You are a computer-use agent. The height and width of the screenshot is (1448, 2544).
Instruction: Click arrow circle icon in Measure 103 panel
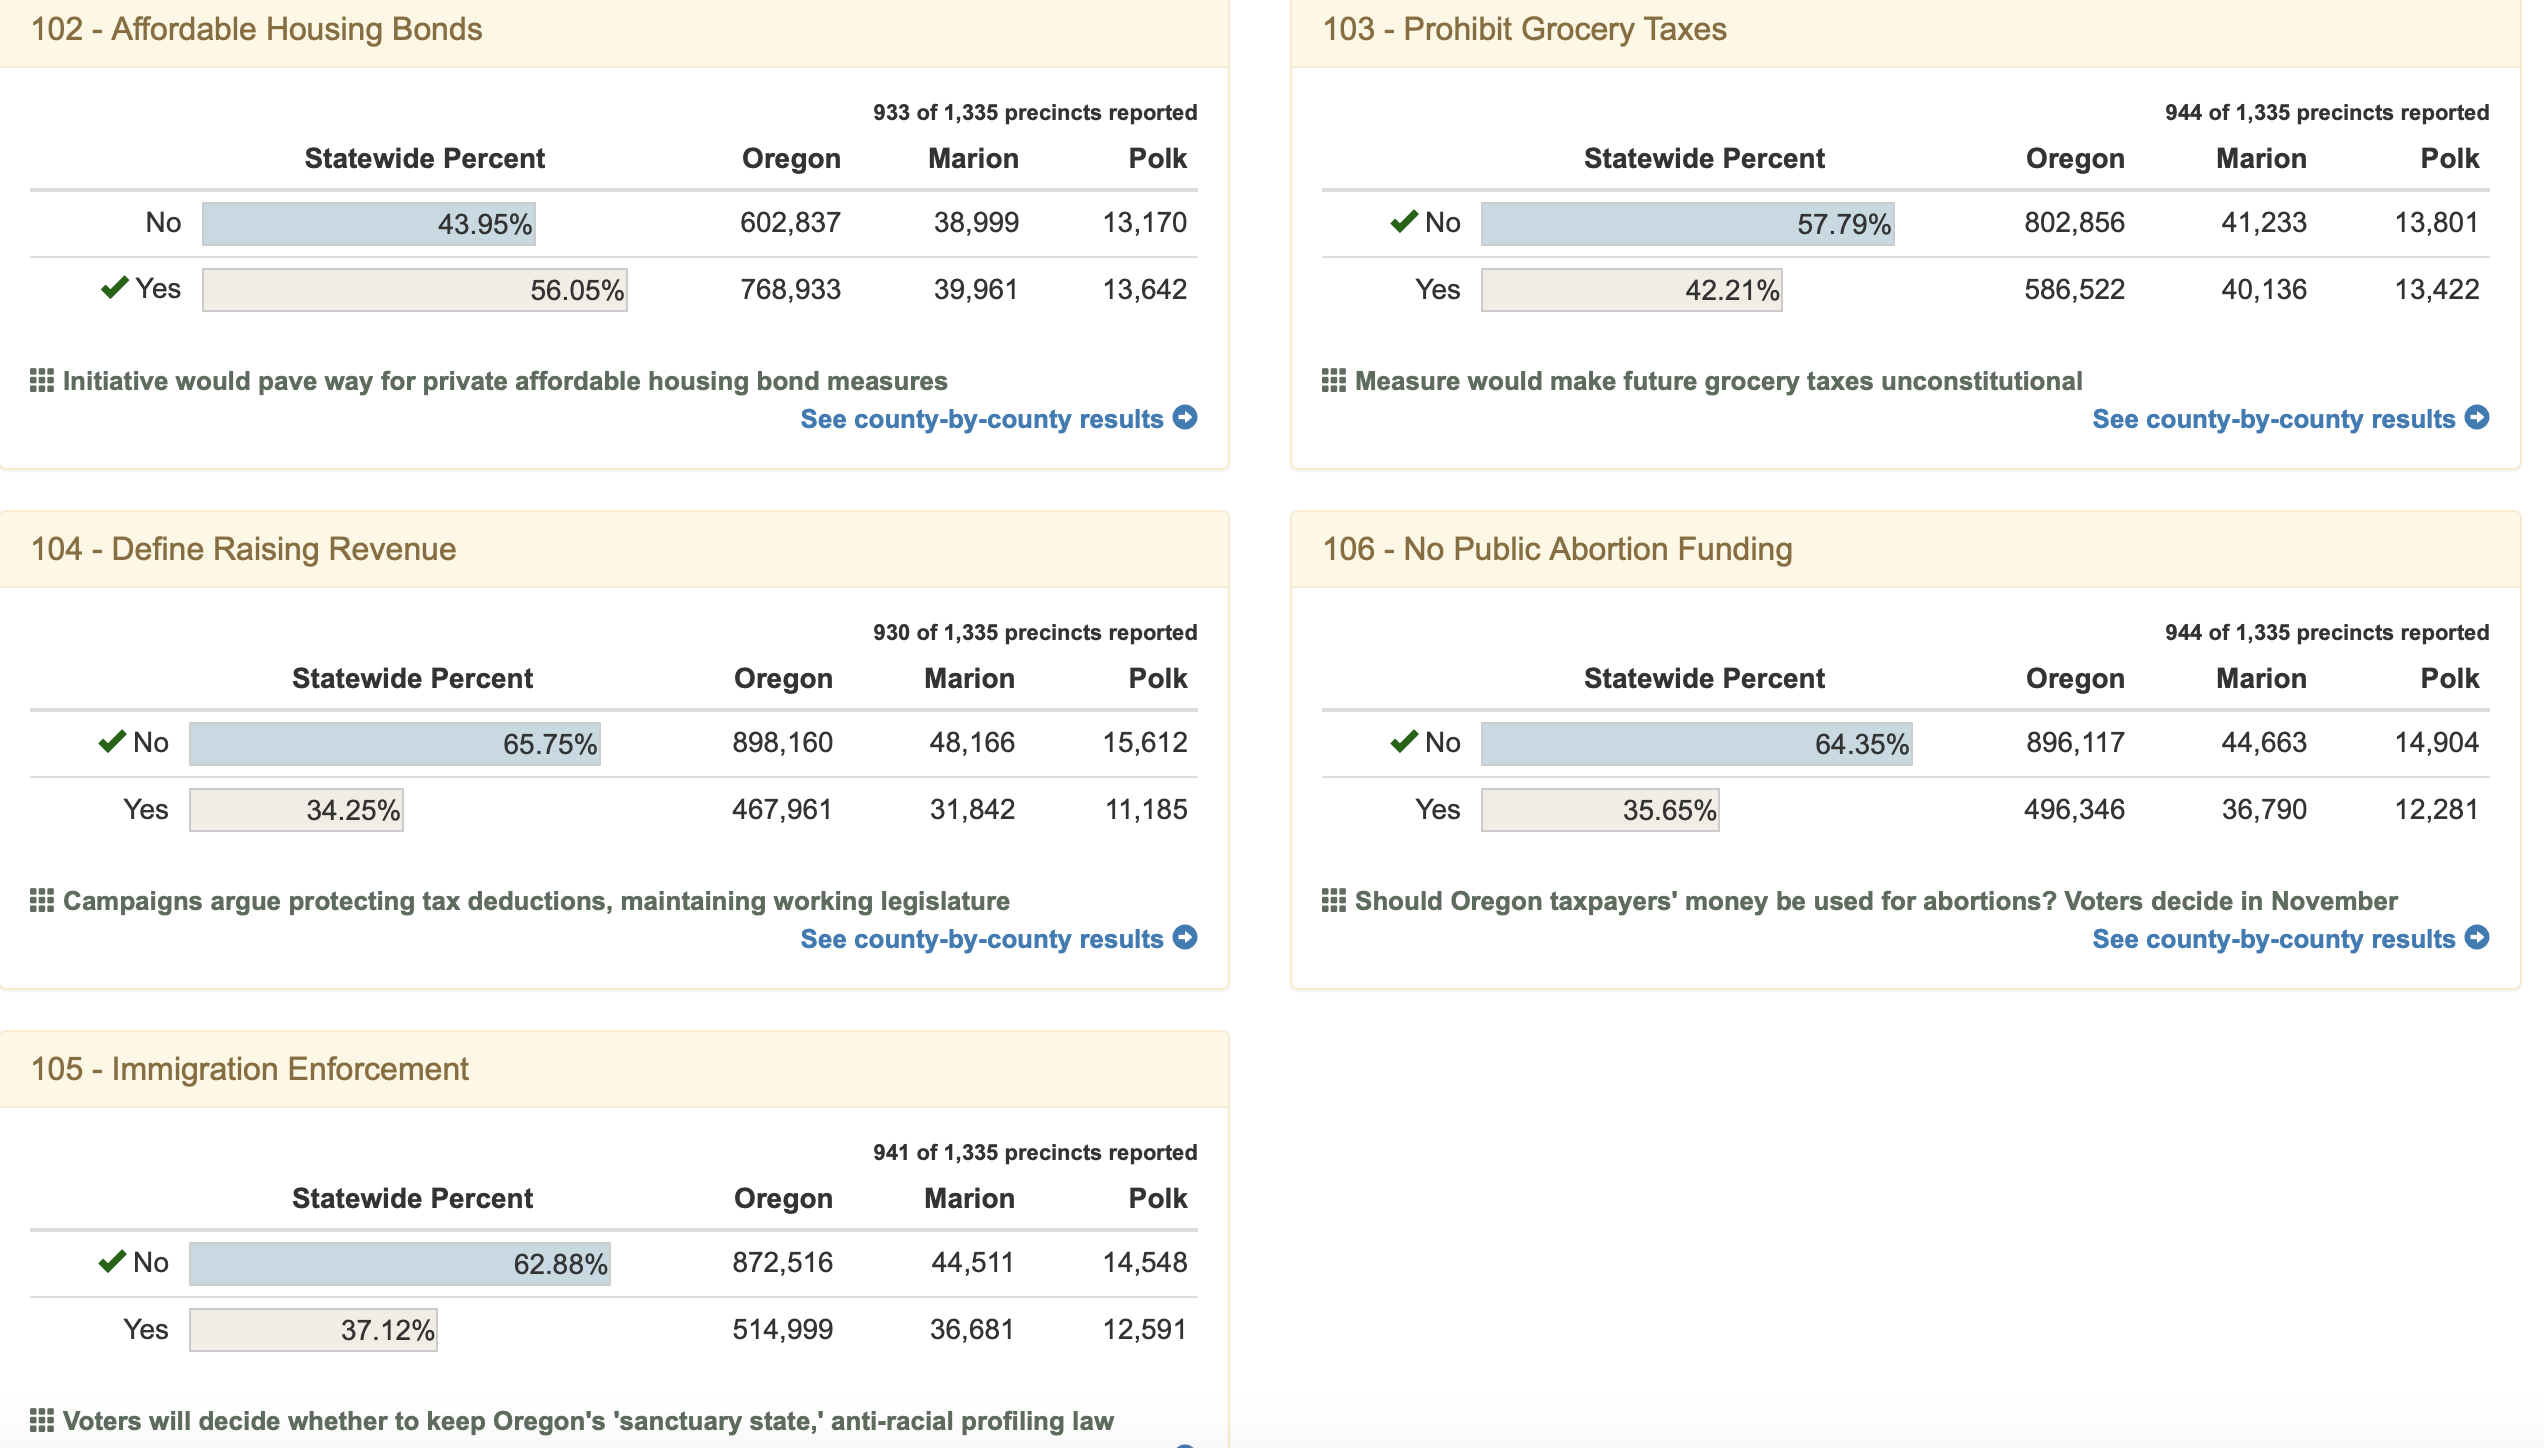point(2477,418)
